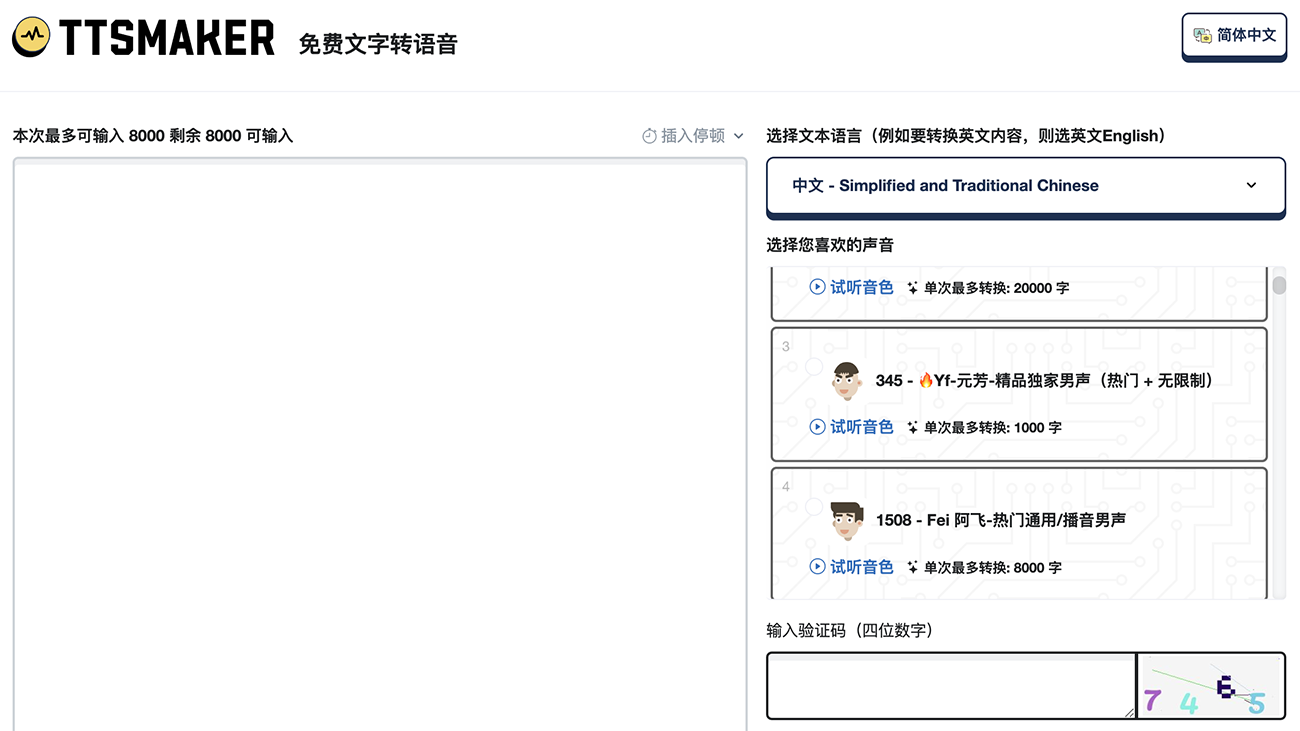This screenshot has height=731, width=1300.
Task: Click the sparkle icon beside 单次最多转换: 1000 字
Action: (912, 428)
